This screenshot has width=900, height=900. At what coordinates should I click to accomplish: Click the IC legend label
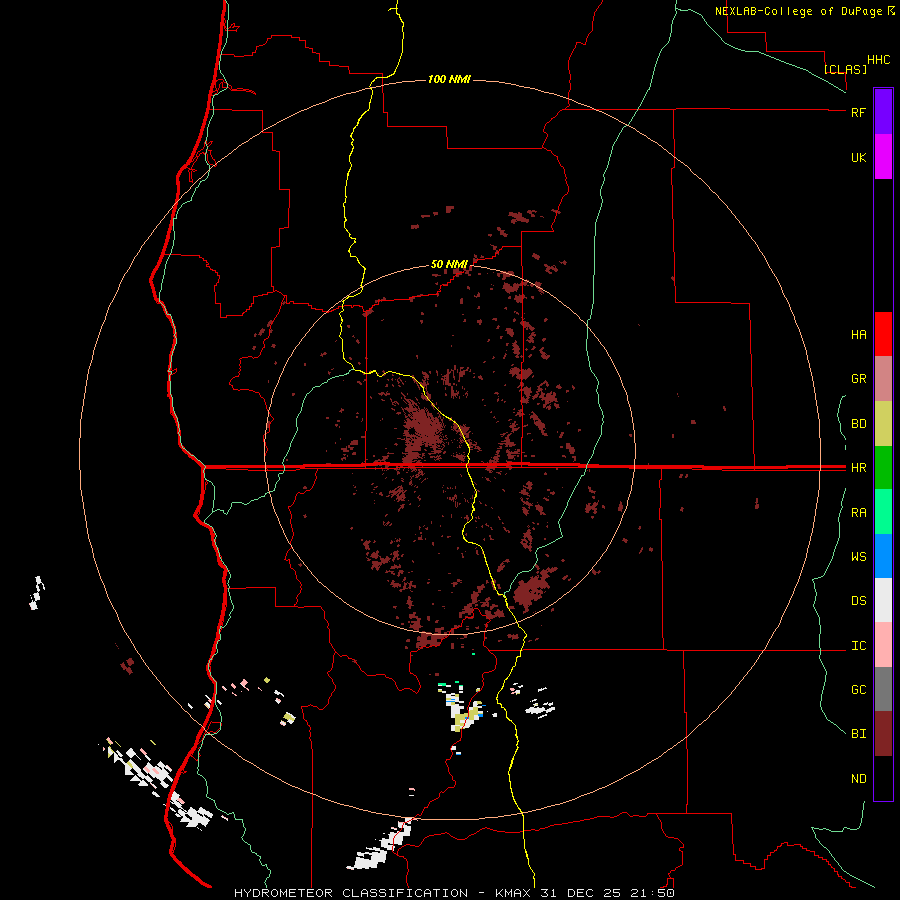pyautogui.click(x=858, y=646)
